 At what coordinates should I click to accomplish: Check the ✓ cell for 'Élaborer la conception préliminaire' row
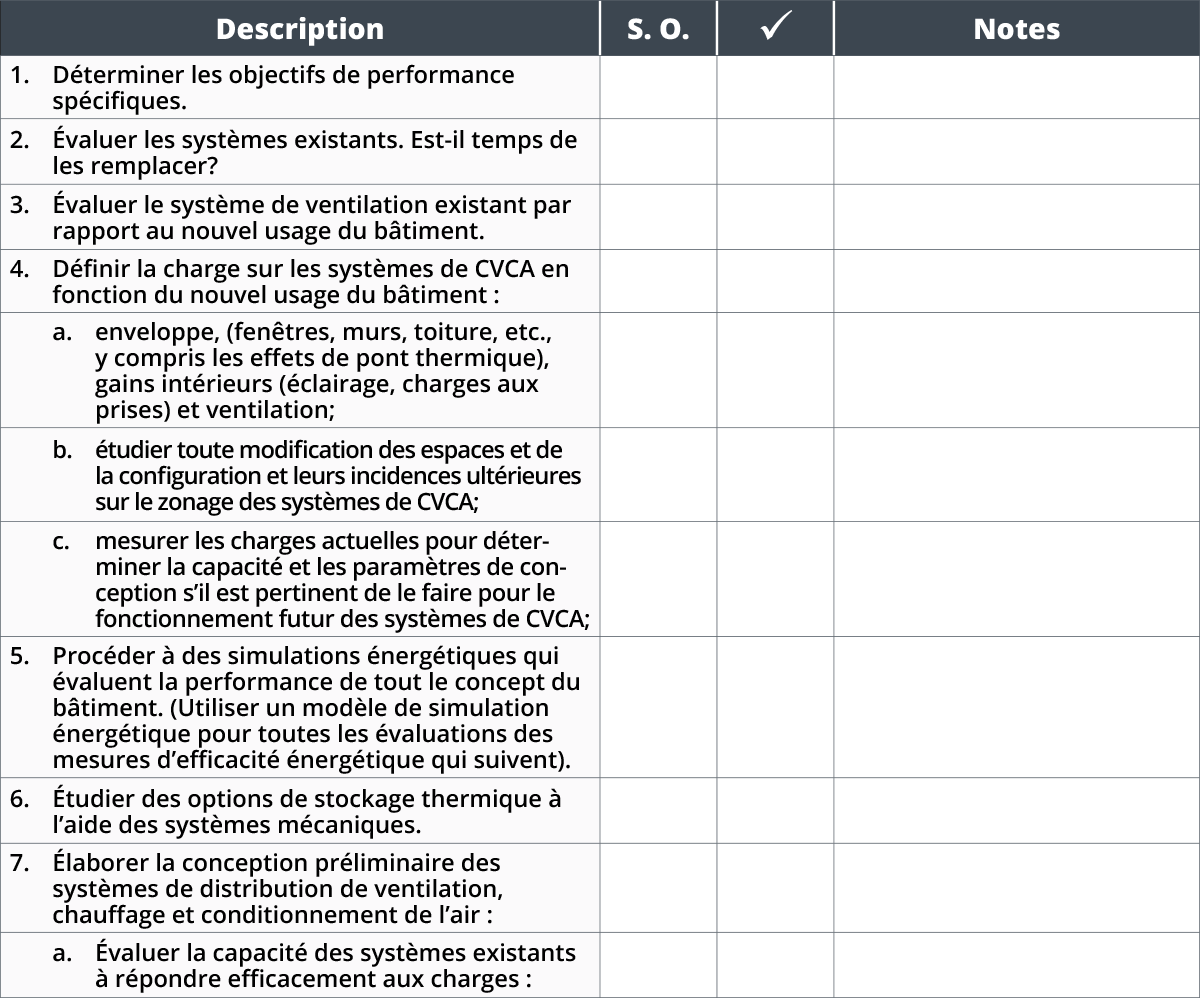click(775, 888)
